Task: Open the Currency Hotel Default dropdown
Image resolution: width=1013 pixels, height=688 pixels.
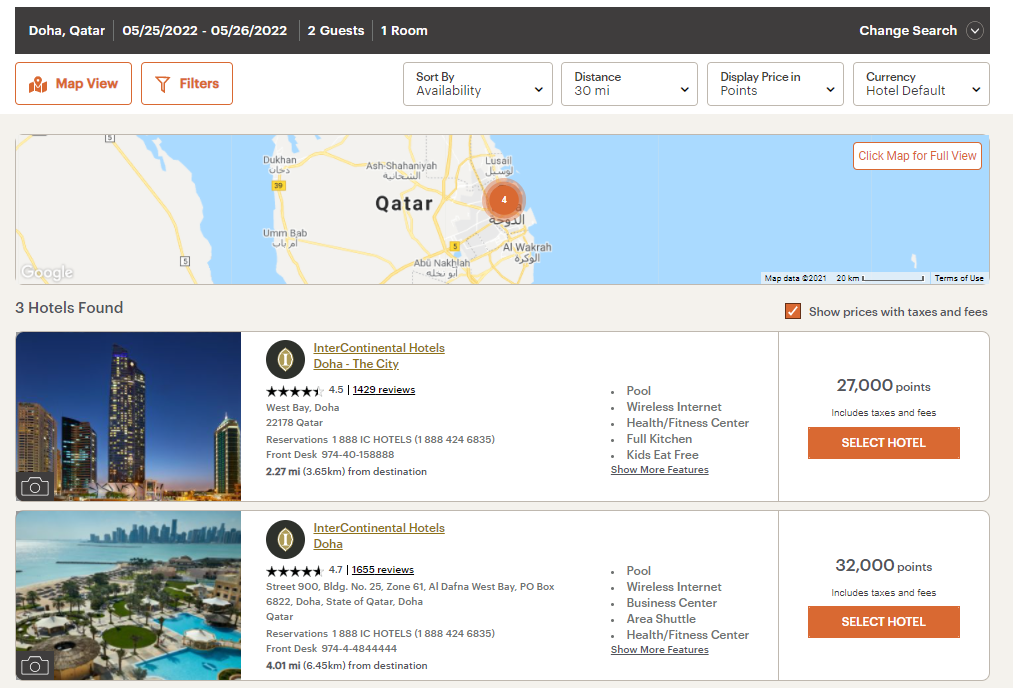Action: [x=921, y=84]
